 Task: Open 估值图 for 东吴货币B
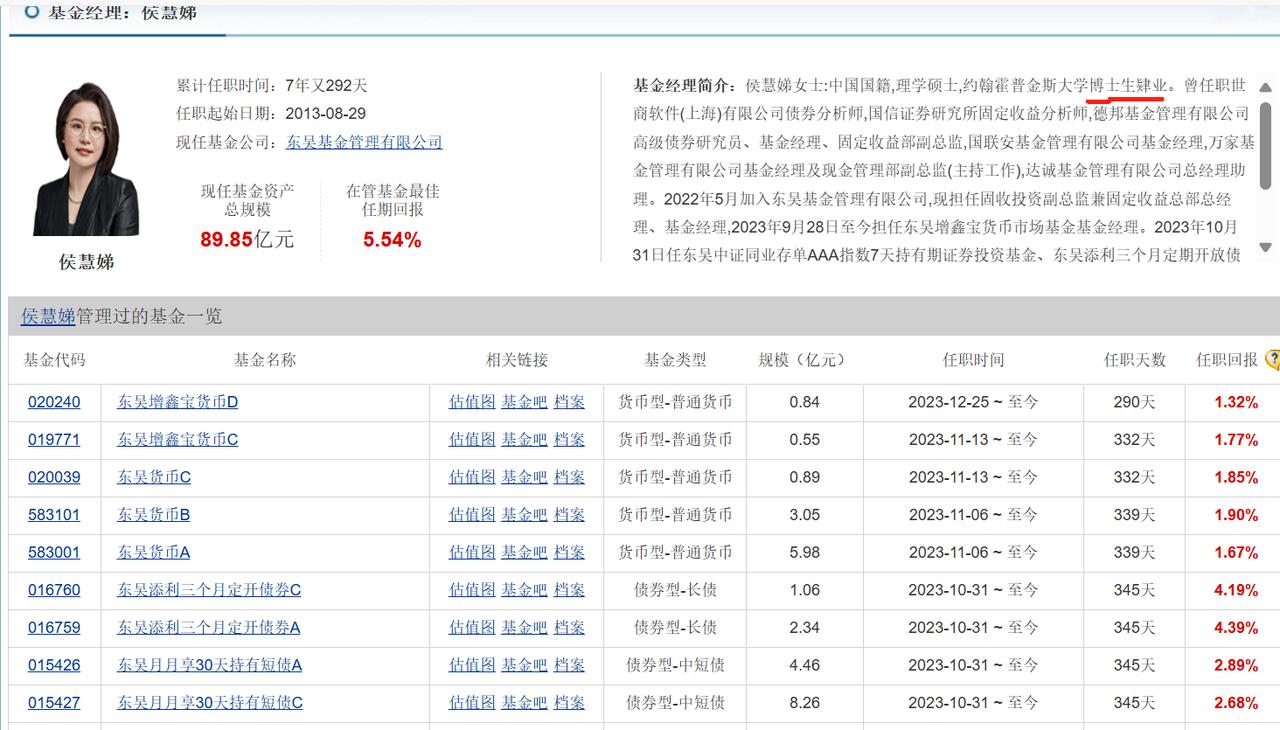pos(472,514)
